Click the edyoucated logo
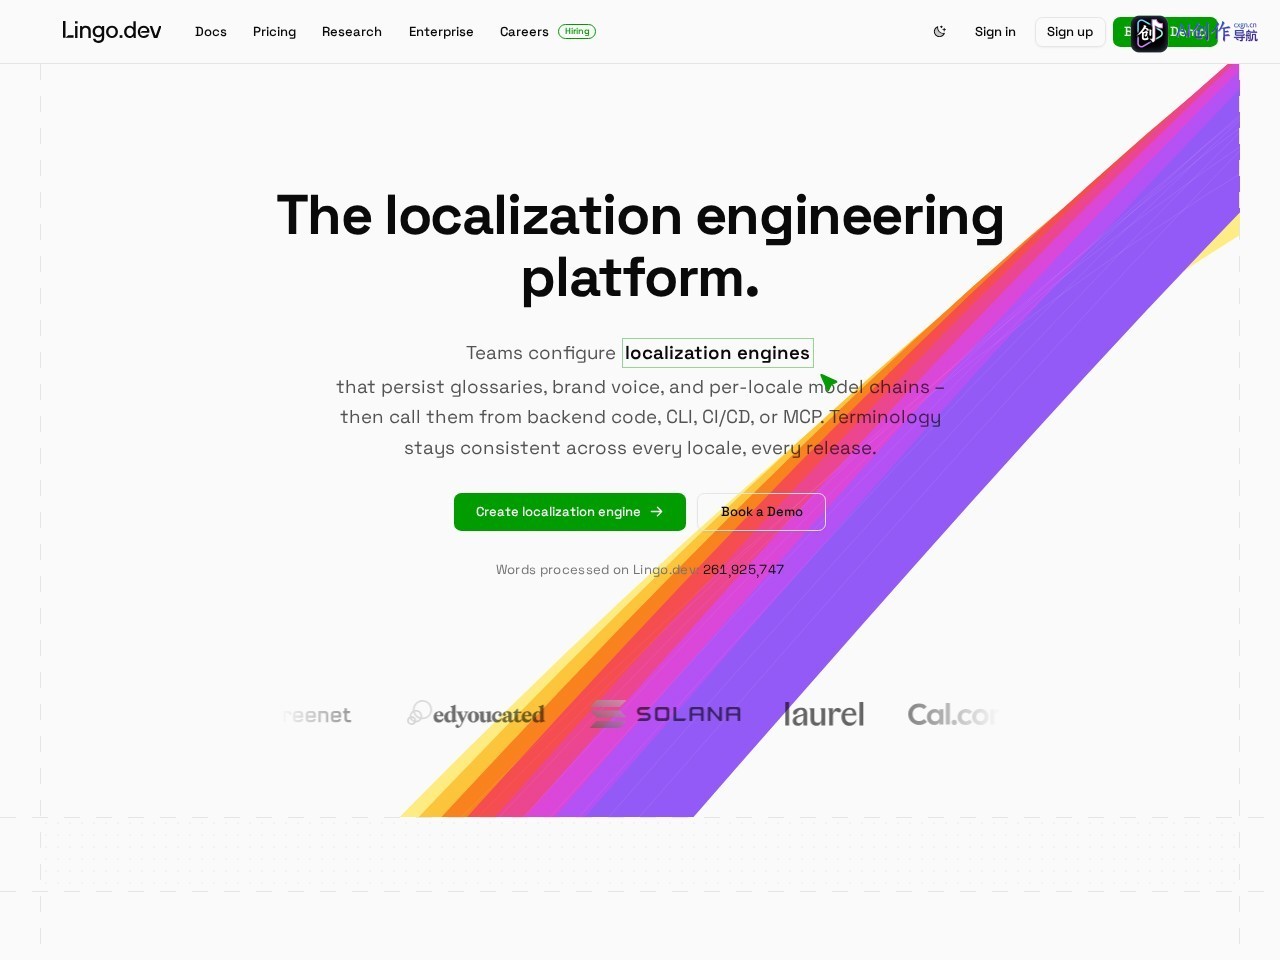1280x960 pixels. pos(476,714)
